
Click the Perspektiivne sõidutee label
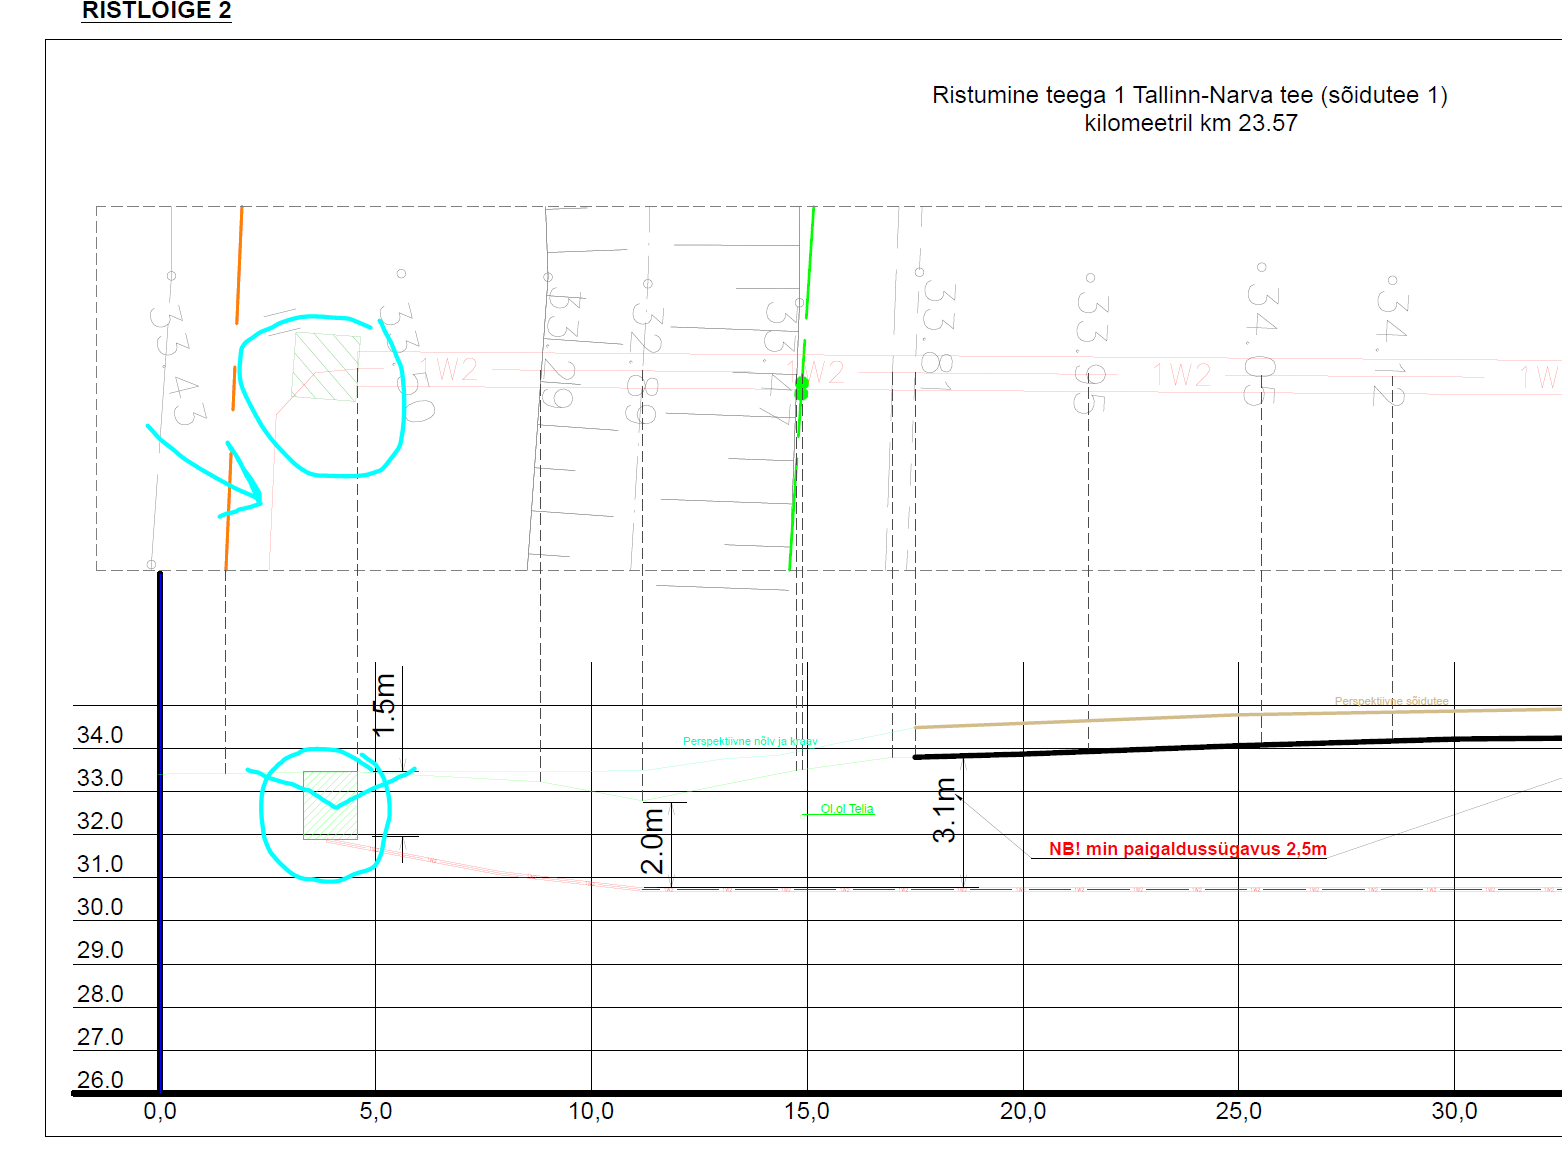coord(1390,701)
